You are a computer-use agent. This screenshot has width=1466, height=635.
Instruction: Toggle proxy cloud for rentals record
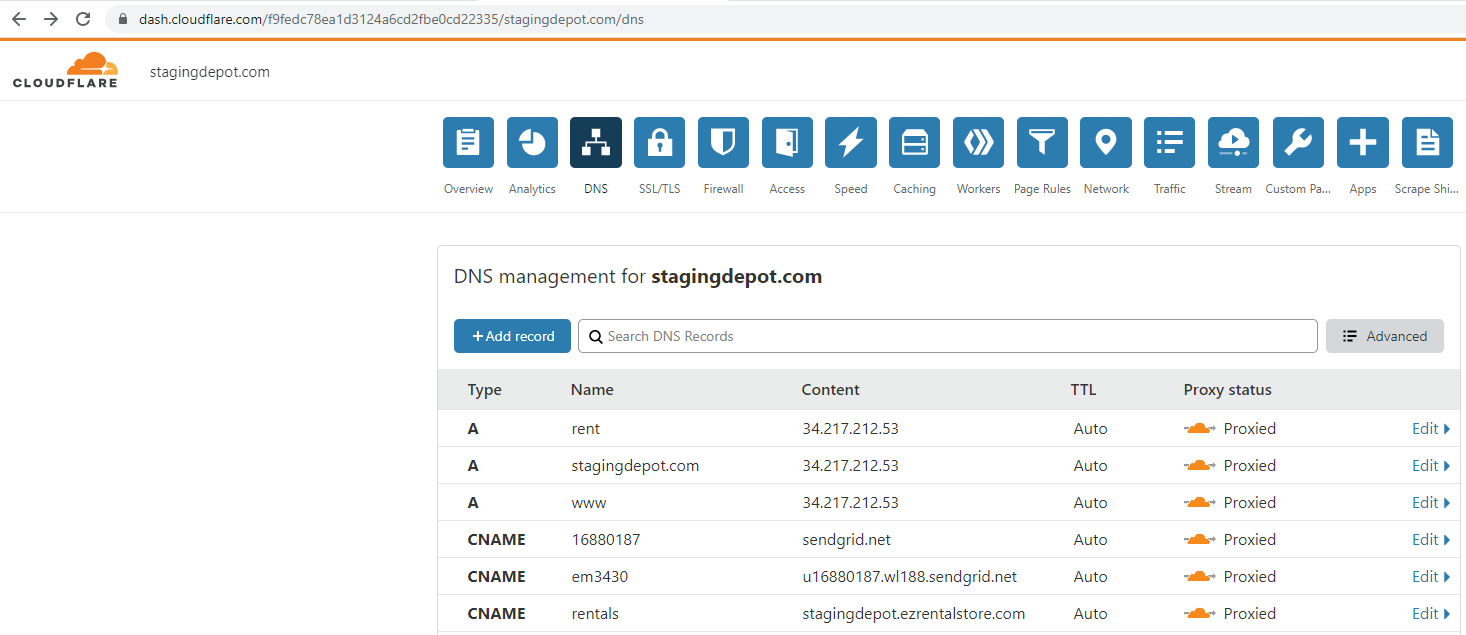tap(1200, 614)
